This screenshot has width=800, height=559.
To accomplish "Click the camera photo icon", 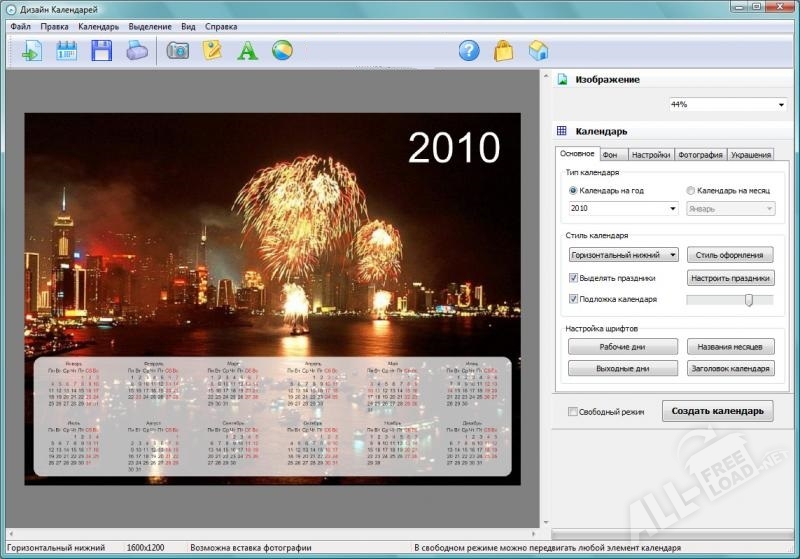I will (x=178, y=51).
